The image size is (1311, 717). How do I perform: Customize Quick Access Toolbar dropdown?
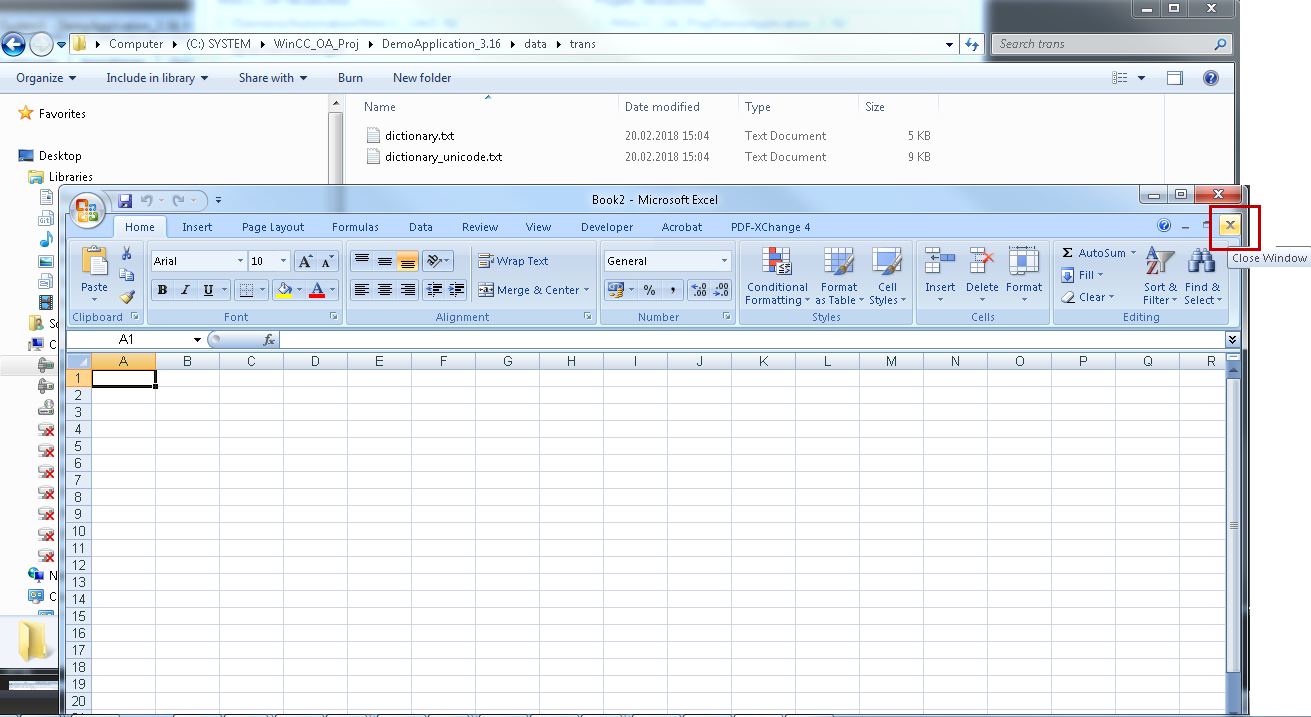pos(219,200)
